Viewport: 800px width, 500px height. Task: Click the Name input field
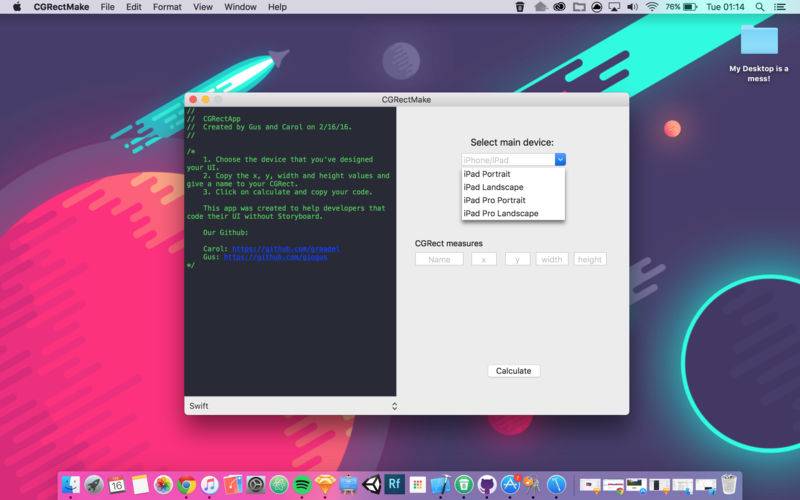tap(439, 259)
